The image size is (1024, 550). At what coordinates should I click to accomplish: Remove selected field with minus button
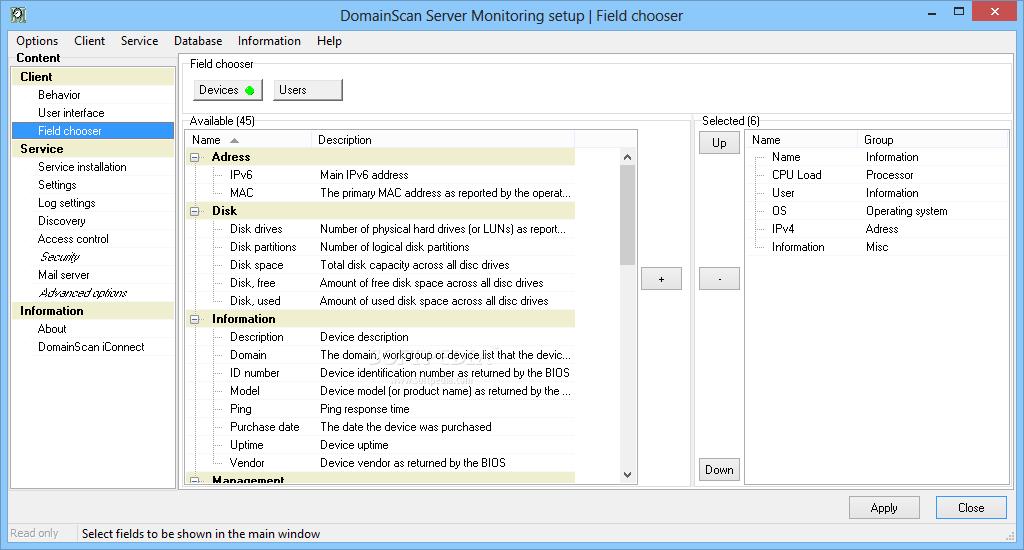(x=719, y=279)
